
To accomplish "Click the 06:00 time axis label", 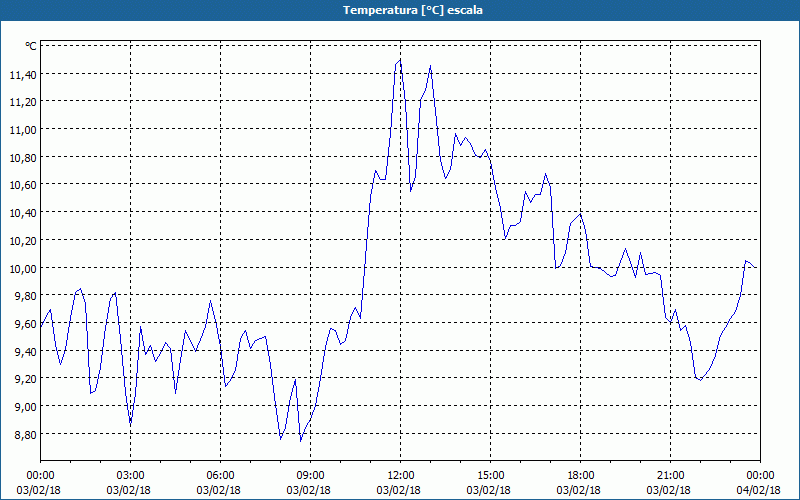I will pos(220,476).
